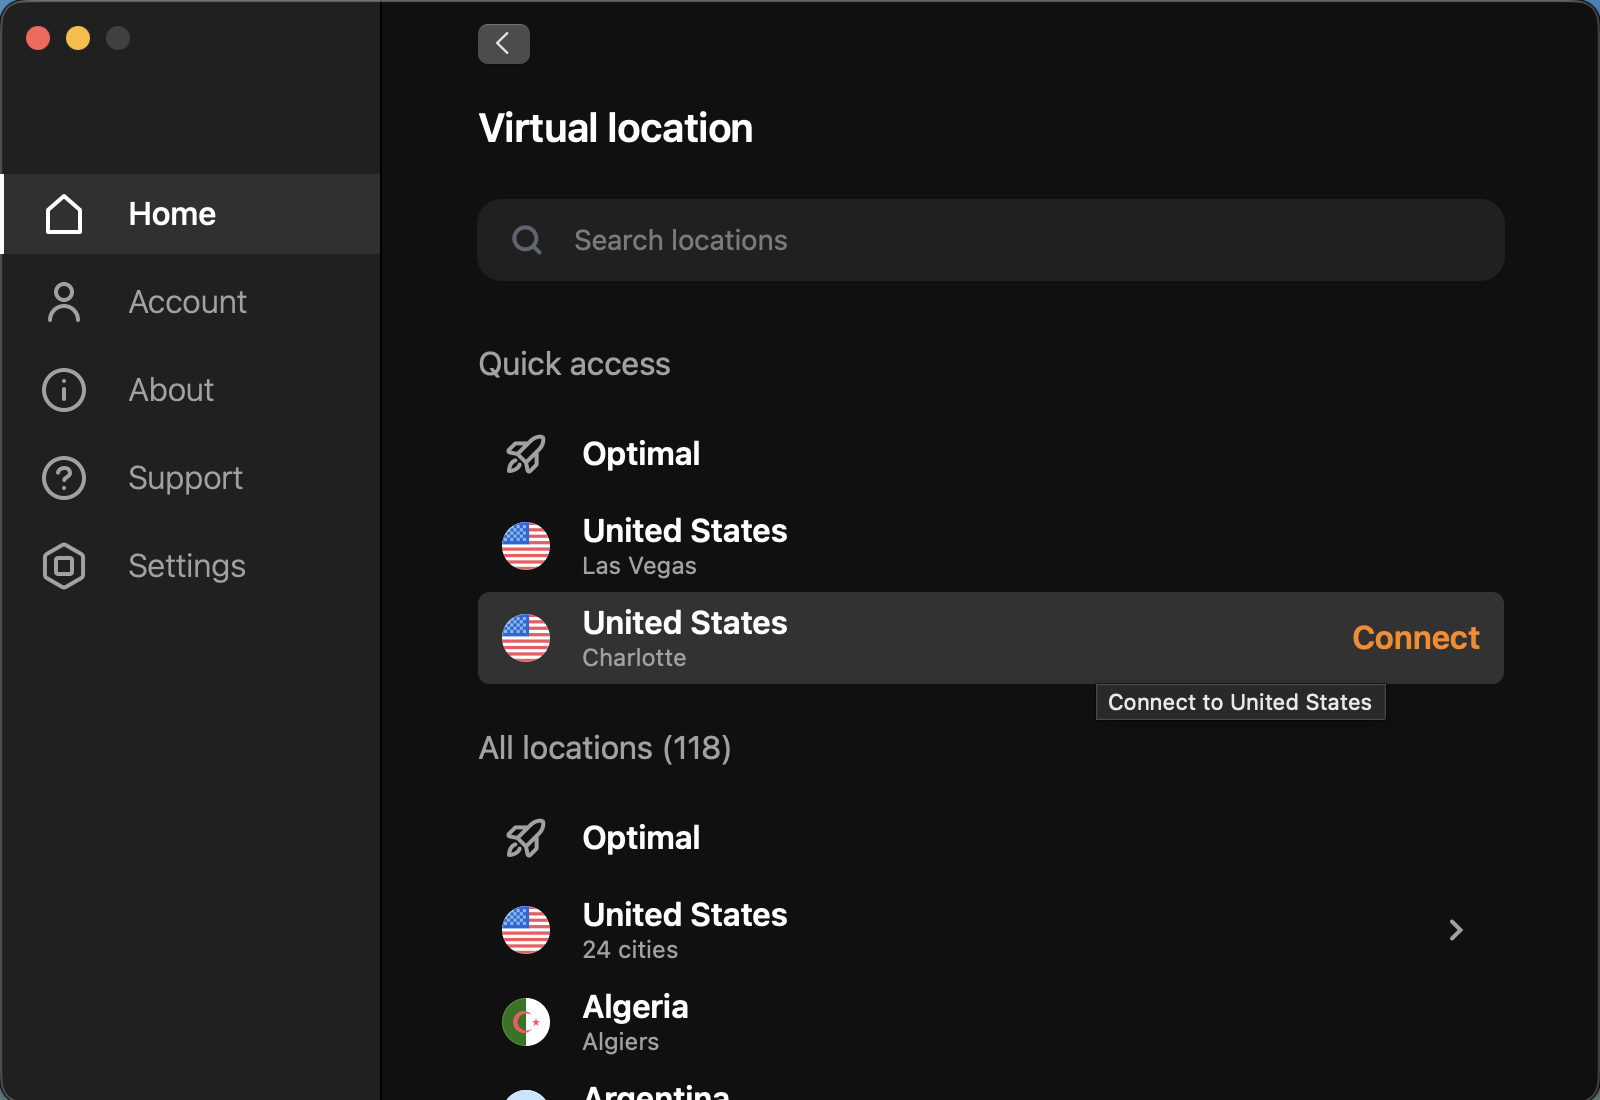Click the rocket icon under All locations
Viewport: 1600px width, 1100px height.
tap(525, 838)
